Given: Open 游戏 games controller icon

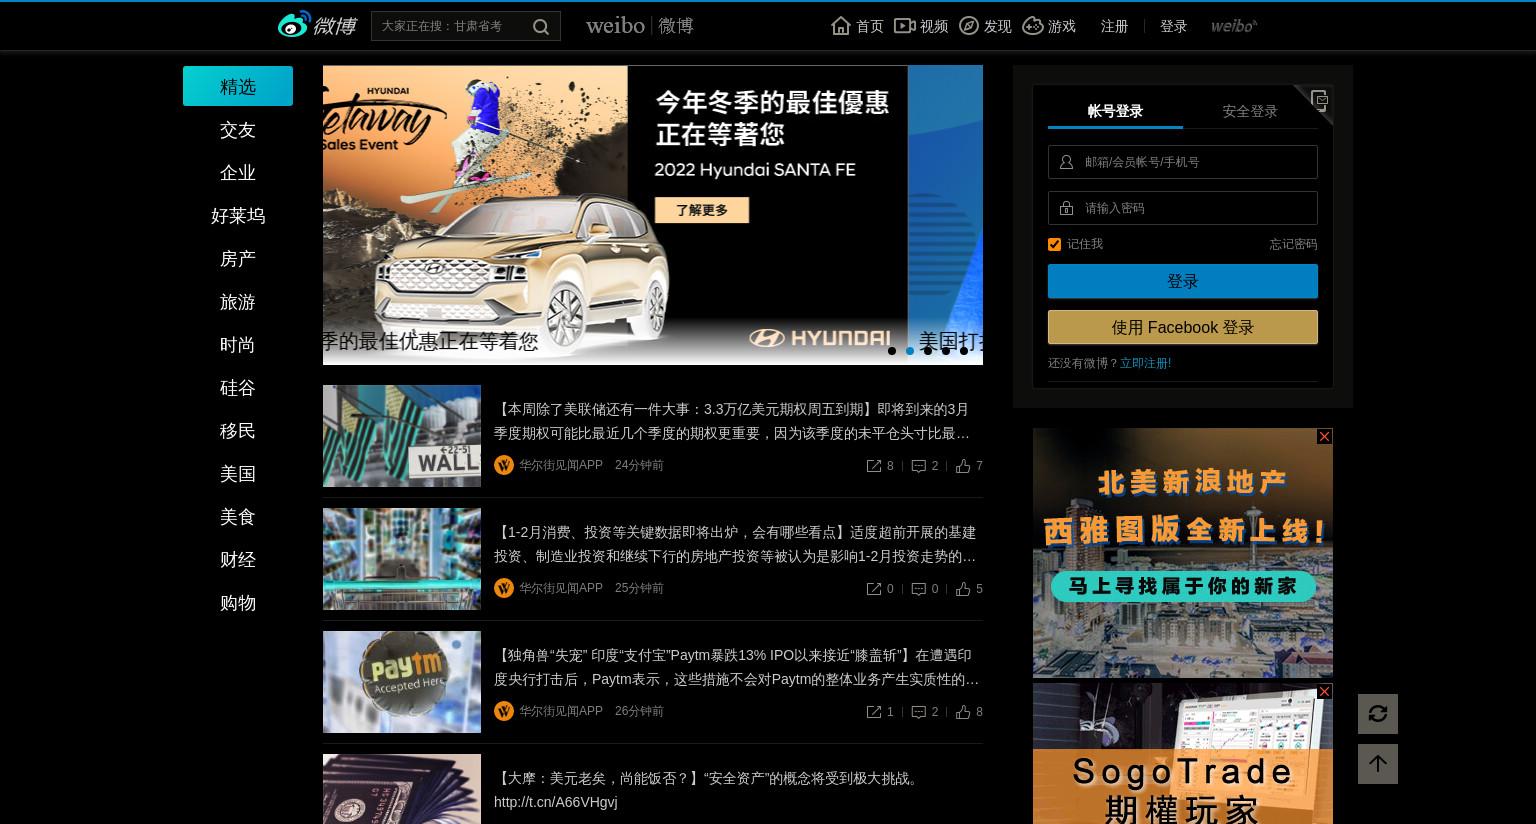Looking at the screenshot, I should [1033, 26].
